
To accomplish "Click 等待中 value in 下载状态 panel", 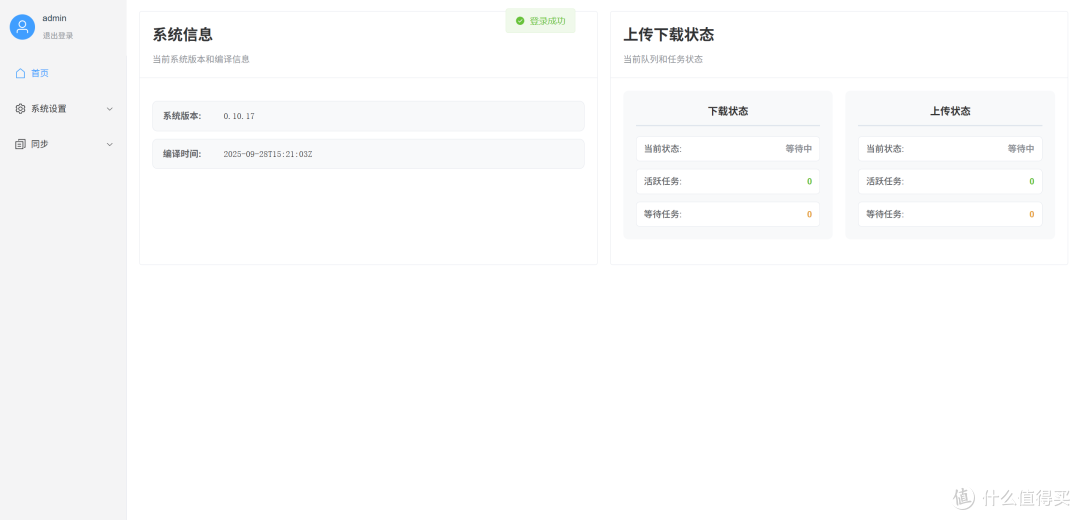I will pos(799,149).
